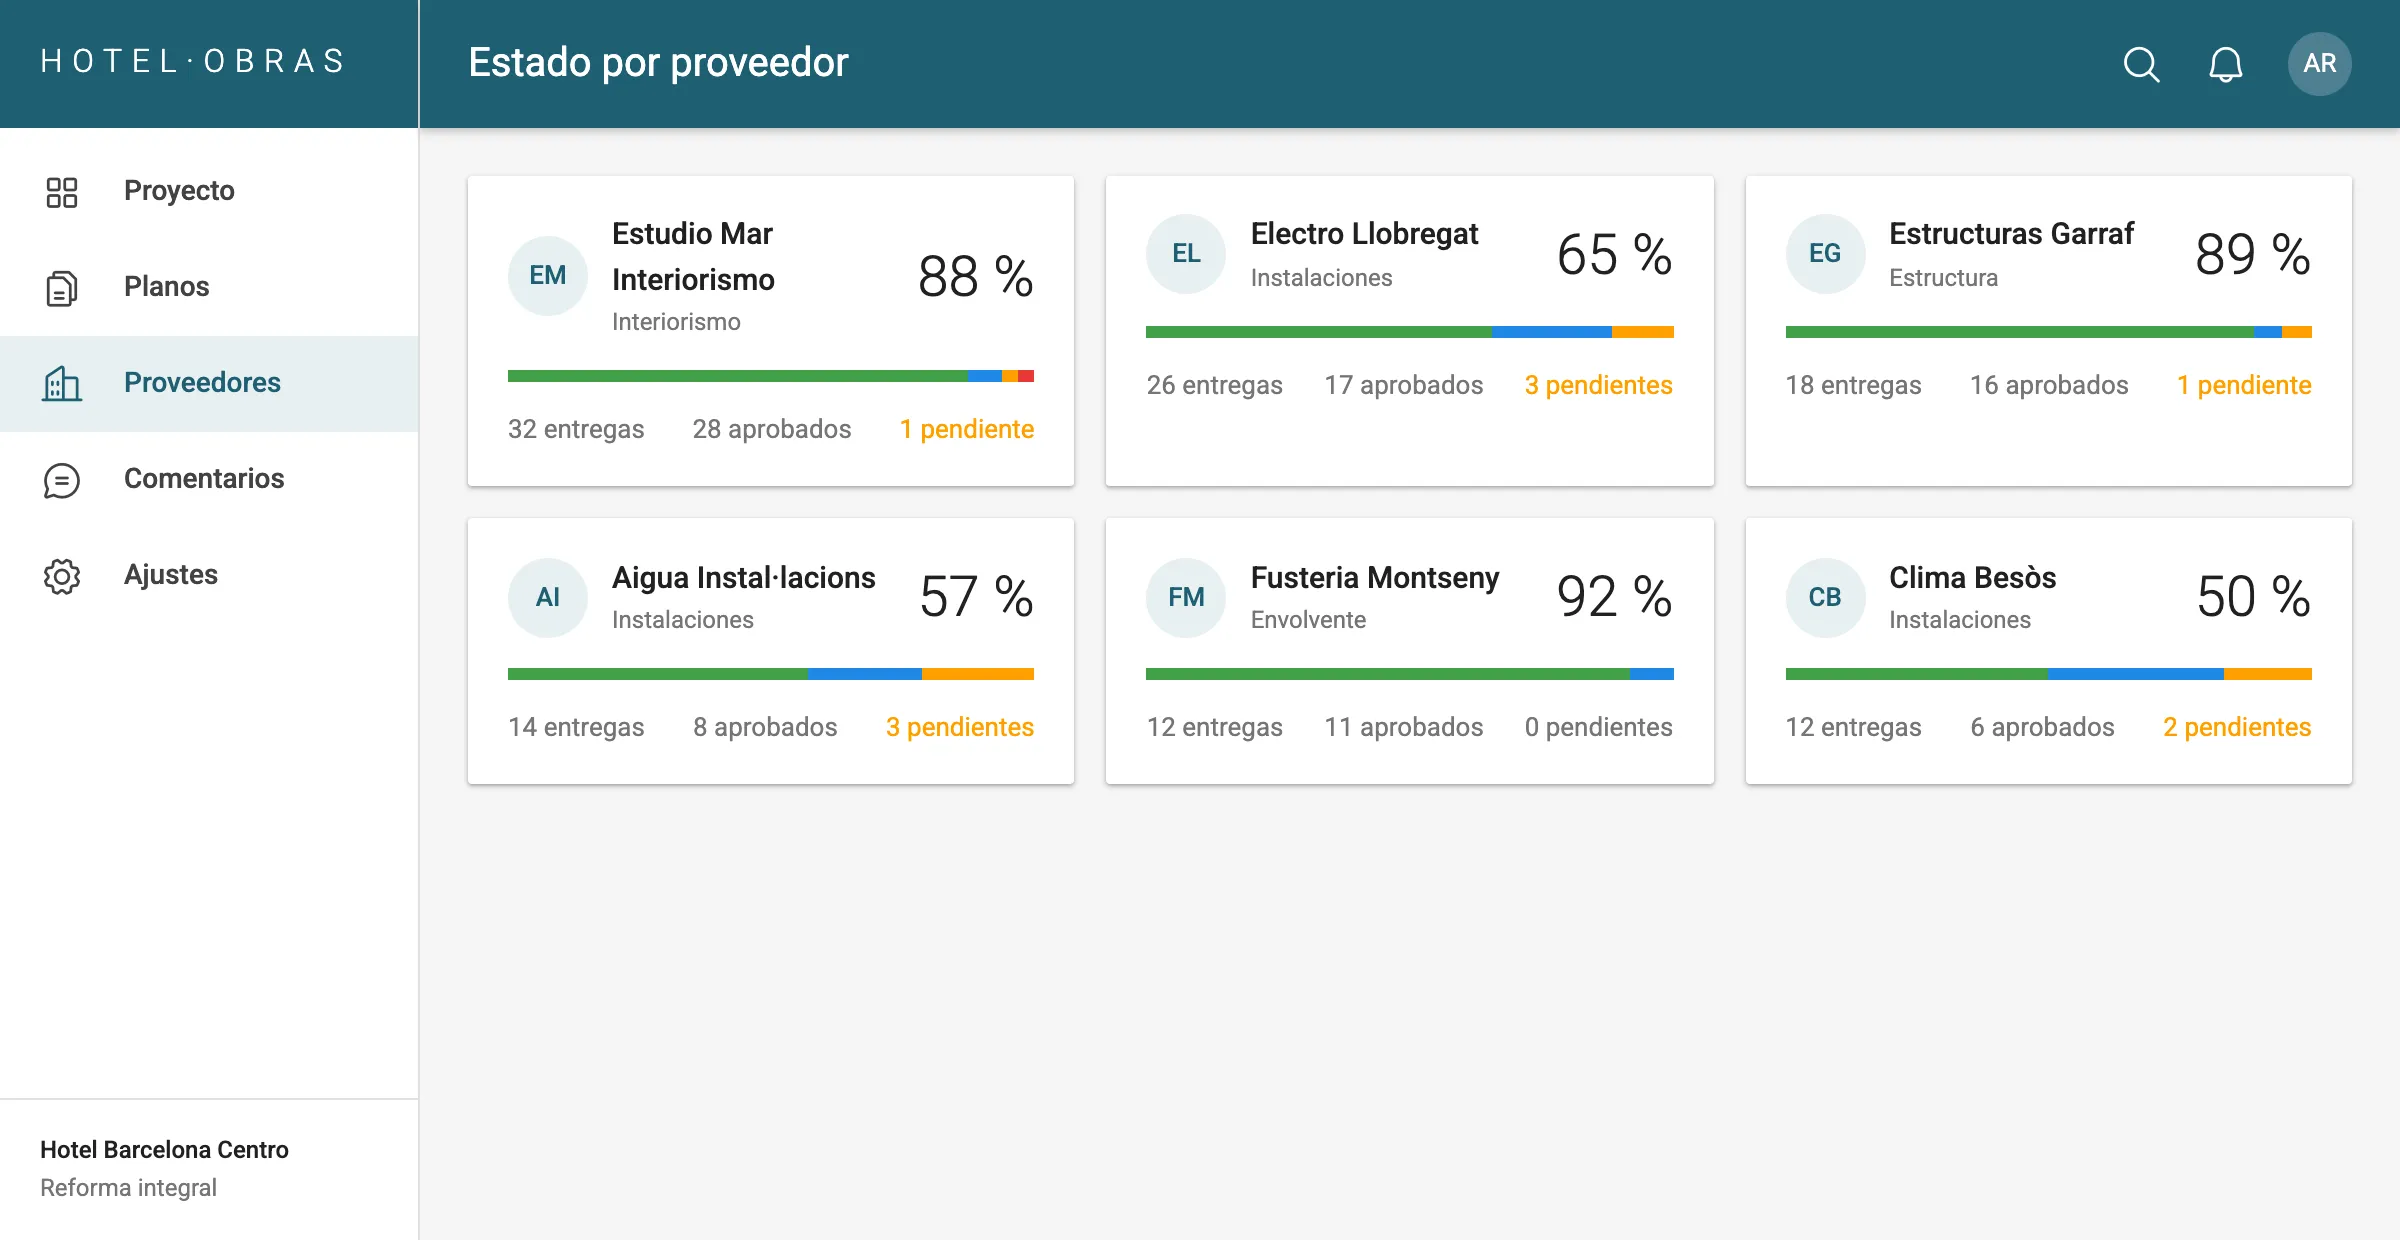Image resolution: width=2400 pixels, height=1240 pixels.
Task: Open Fusteria Montseny provider name
Action: (1375, 577)
